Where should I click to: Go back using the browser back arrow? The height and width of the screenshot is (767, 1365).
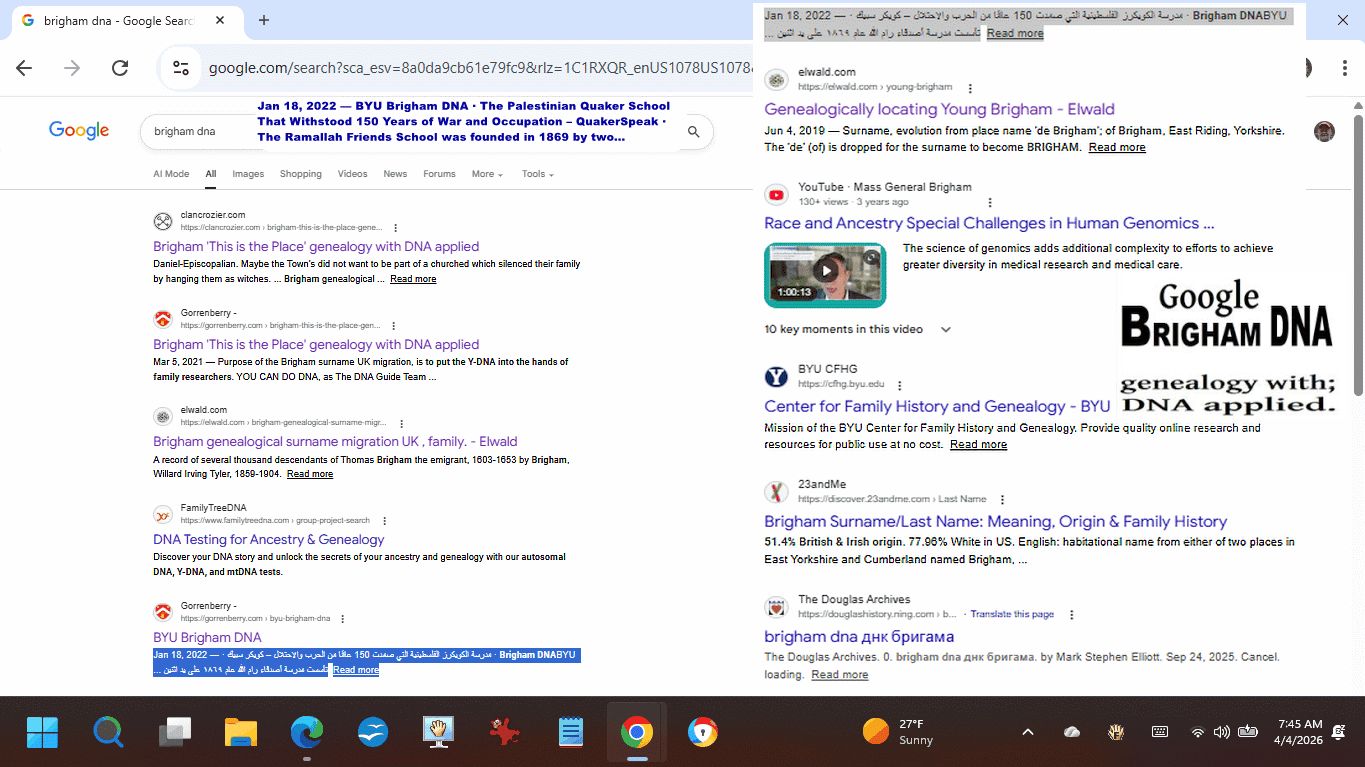pos(24,68)
